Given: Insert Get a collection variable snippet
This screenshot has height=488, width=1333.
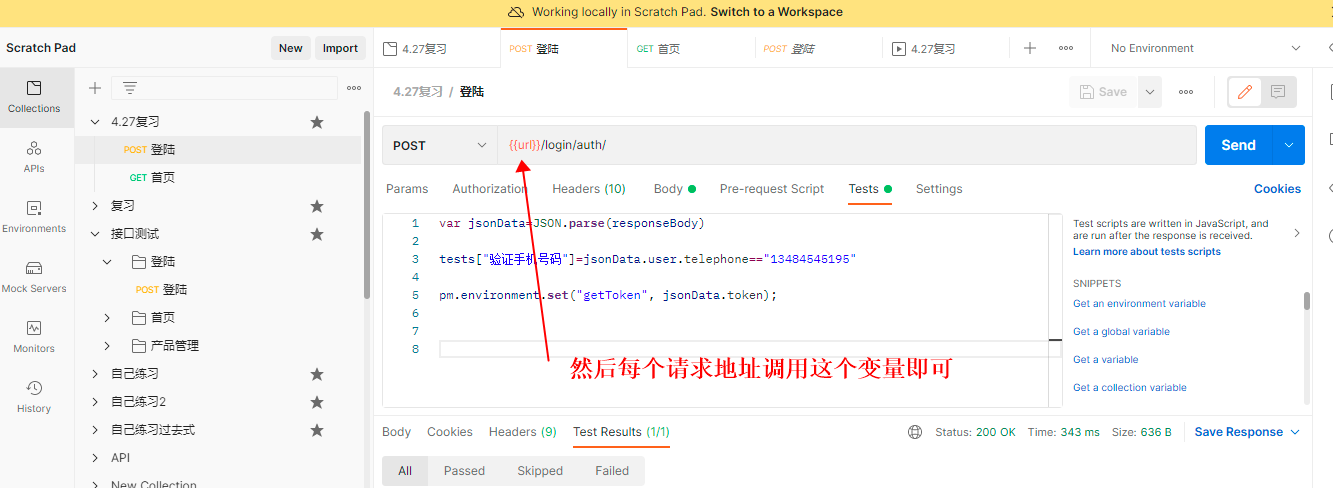Looking at the screenshot, I should [1130, 388].
